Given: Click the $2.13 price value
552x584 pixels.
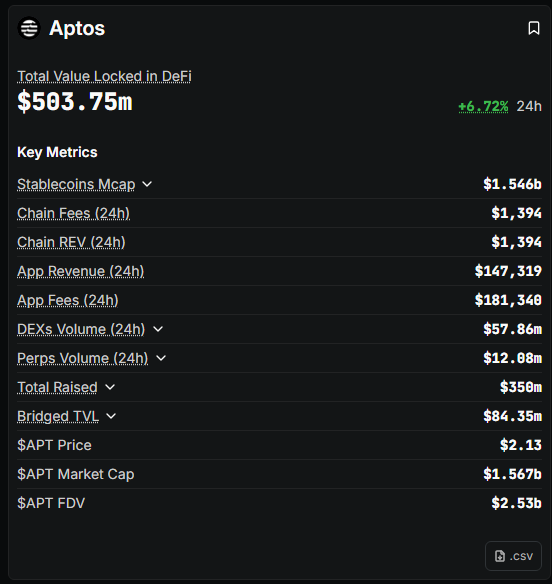Looking at the screenshot, I should tap(521, 445).
